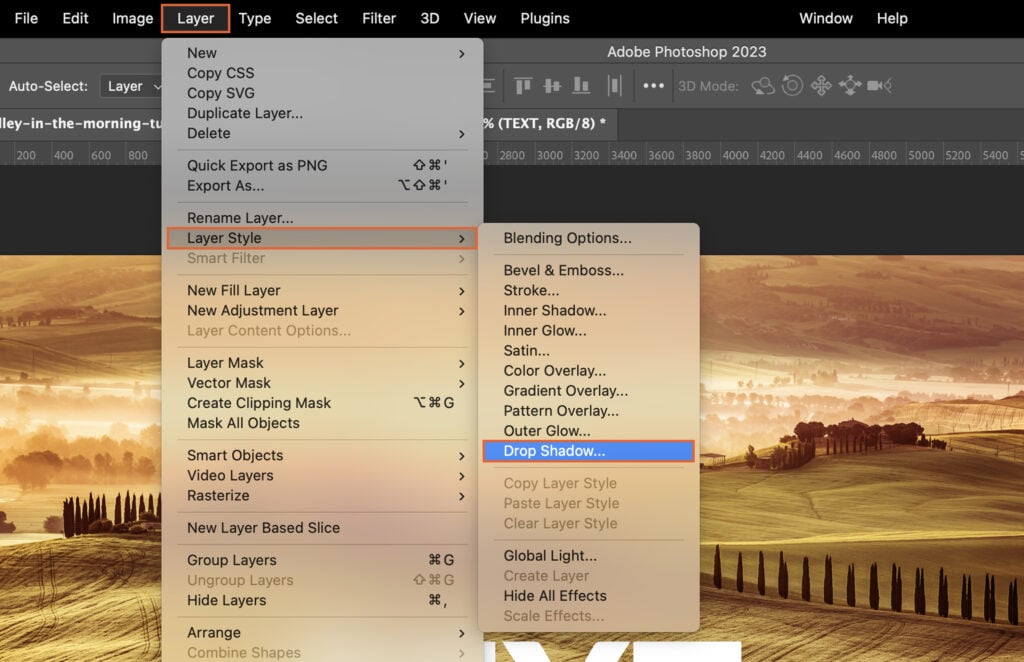Open extra align options via ellipsis icon
Viewport: 1024px width, 662px height.
coord(655,87)
